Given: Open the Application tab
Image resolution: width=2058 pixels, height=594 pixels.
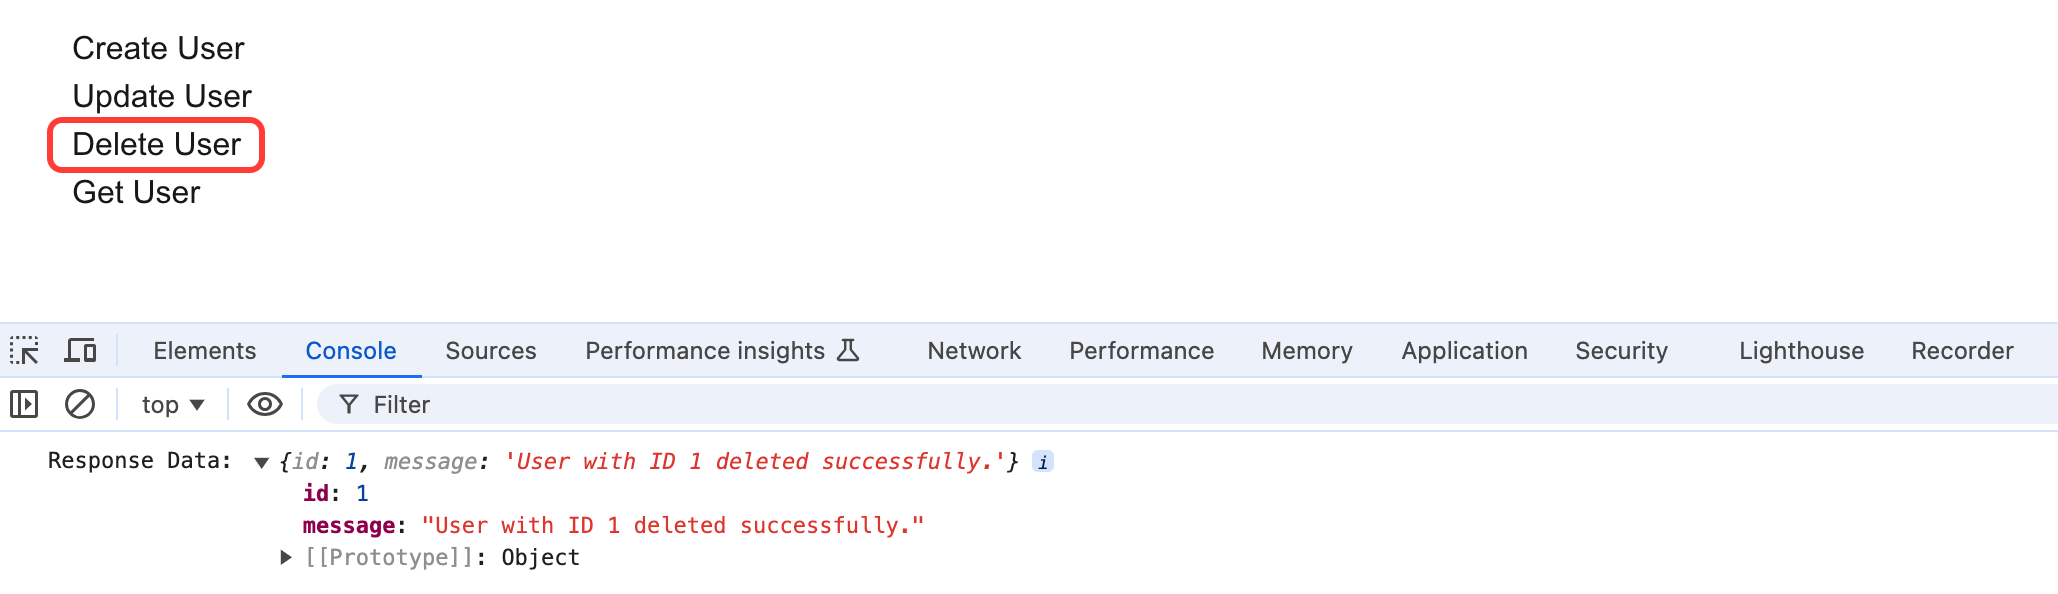Looking at the screenshot, I should (1464, 351).
